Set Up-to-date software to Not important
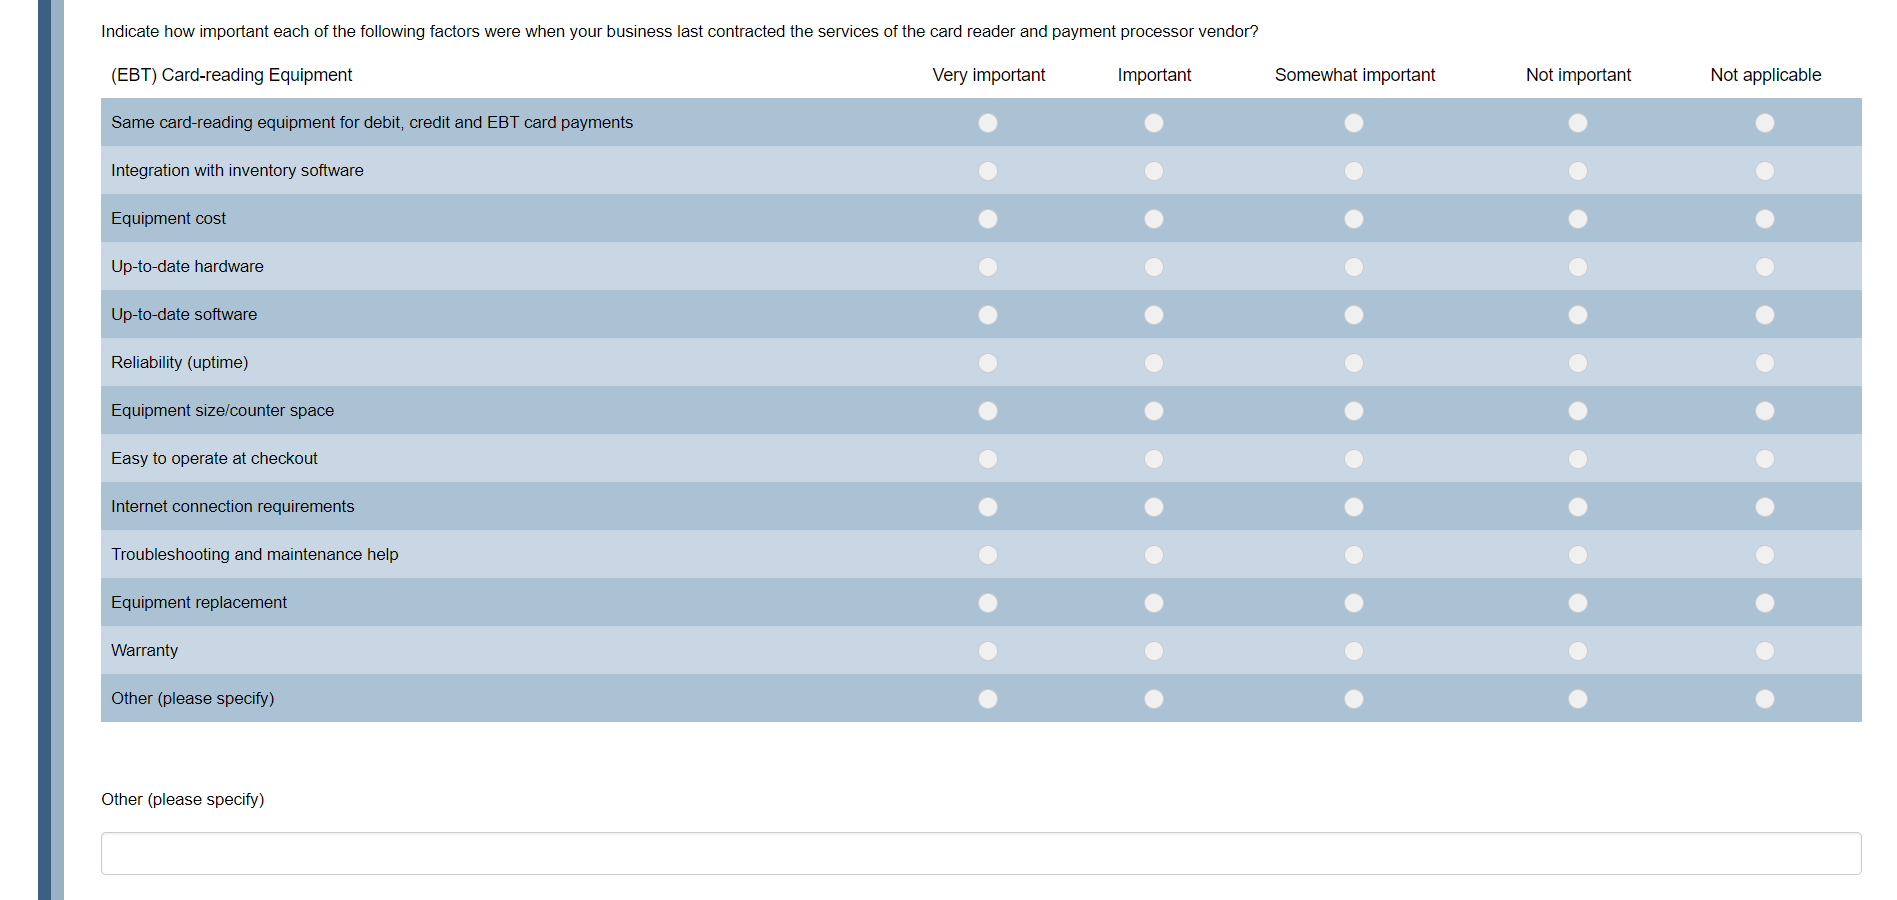This screenshot has height=900, width=1897. point(1578,315)
